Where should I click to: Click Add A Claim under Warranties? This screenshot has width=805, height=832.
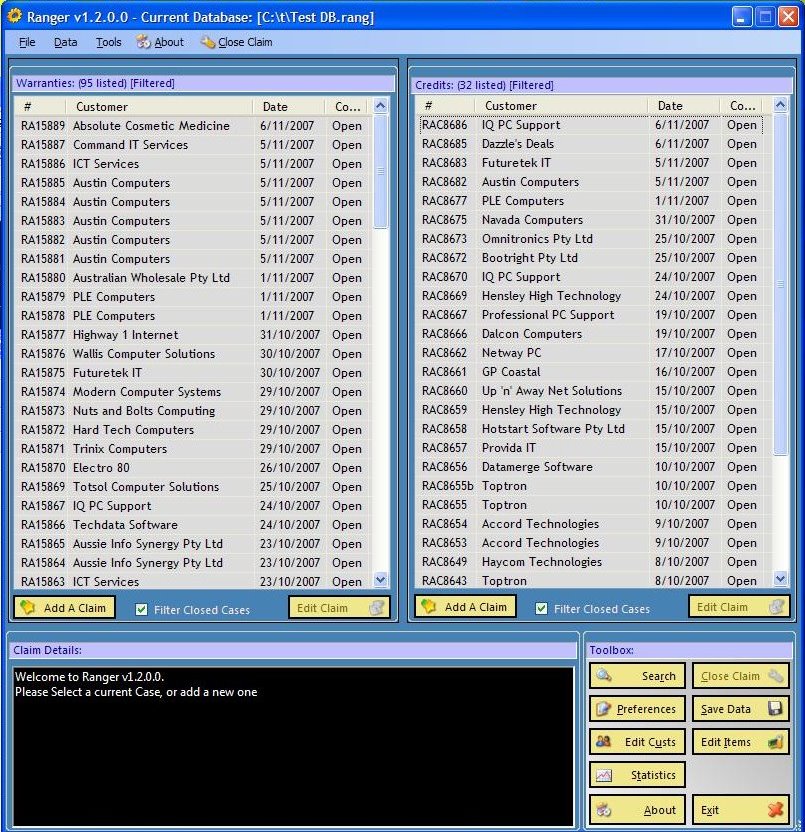point(64,607)
